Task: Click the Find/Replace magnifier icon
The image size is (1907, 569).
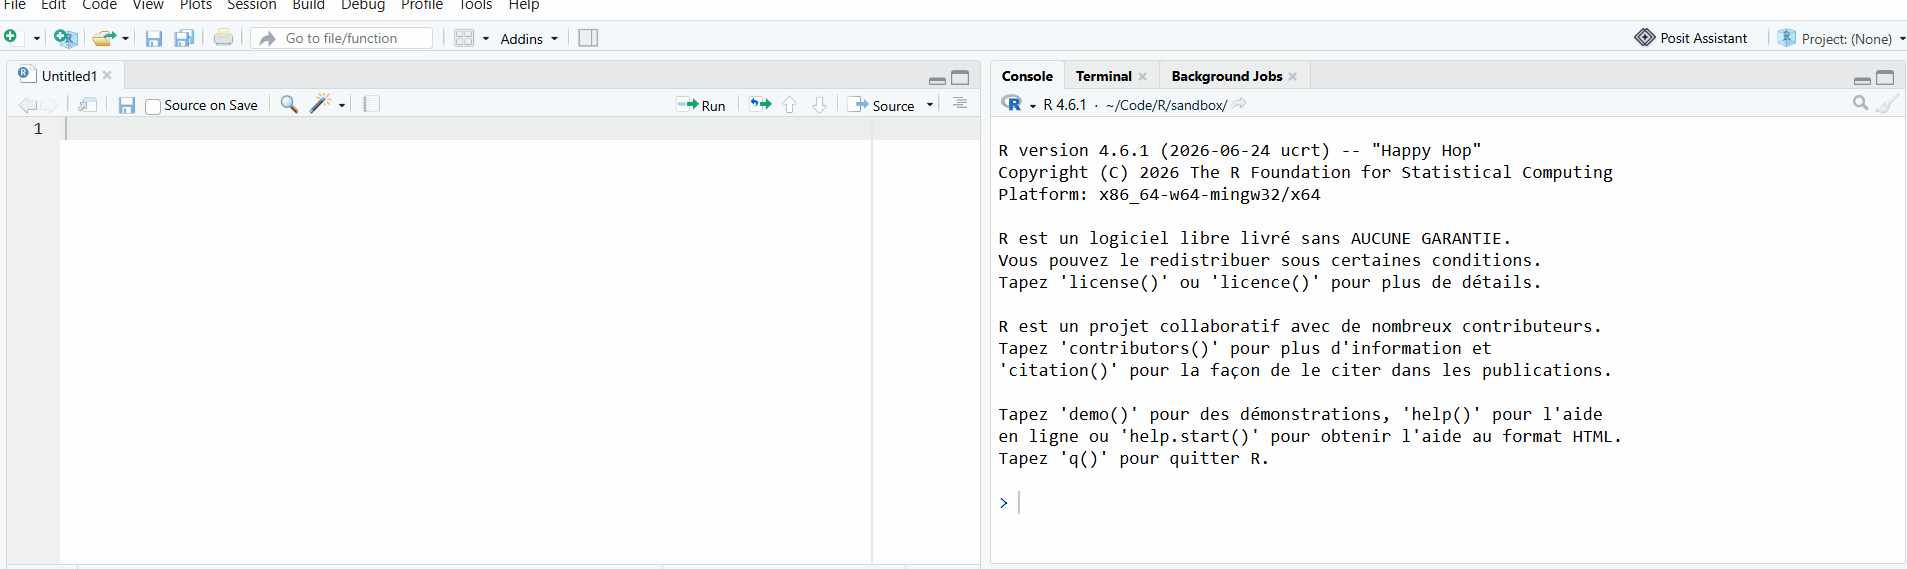Action: tap(289, 104)
